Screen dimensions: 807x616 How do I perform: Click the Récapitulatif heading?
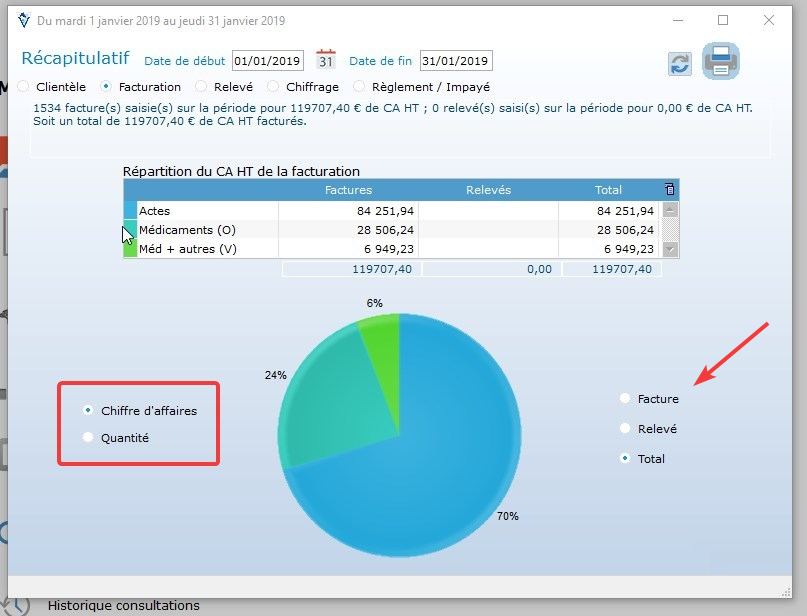click(x=75, y=58)
